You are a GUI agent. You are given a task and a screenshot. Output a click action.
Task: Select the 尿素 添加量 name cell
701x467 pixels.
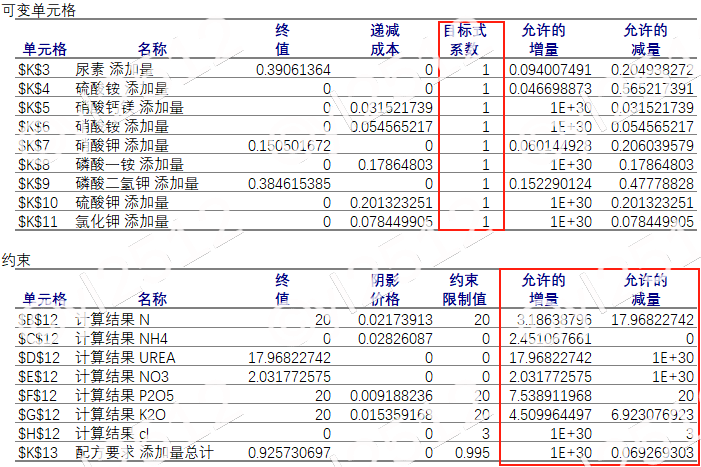click(x=115, y=70)
